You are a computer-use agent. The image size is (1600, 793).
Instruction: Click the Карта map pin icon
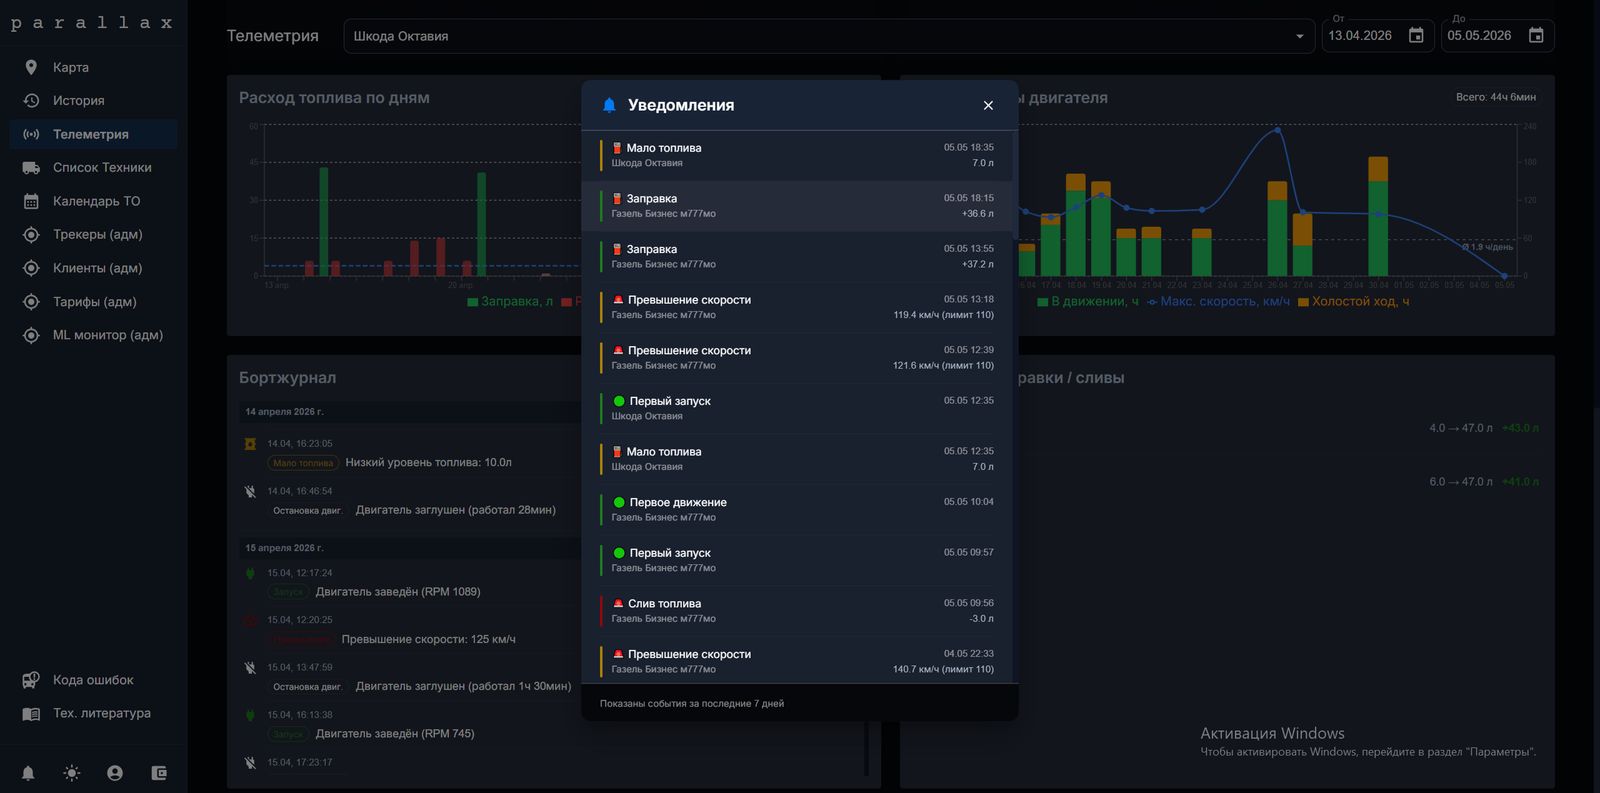pyautogui.click(x=31, y=67)
